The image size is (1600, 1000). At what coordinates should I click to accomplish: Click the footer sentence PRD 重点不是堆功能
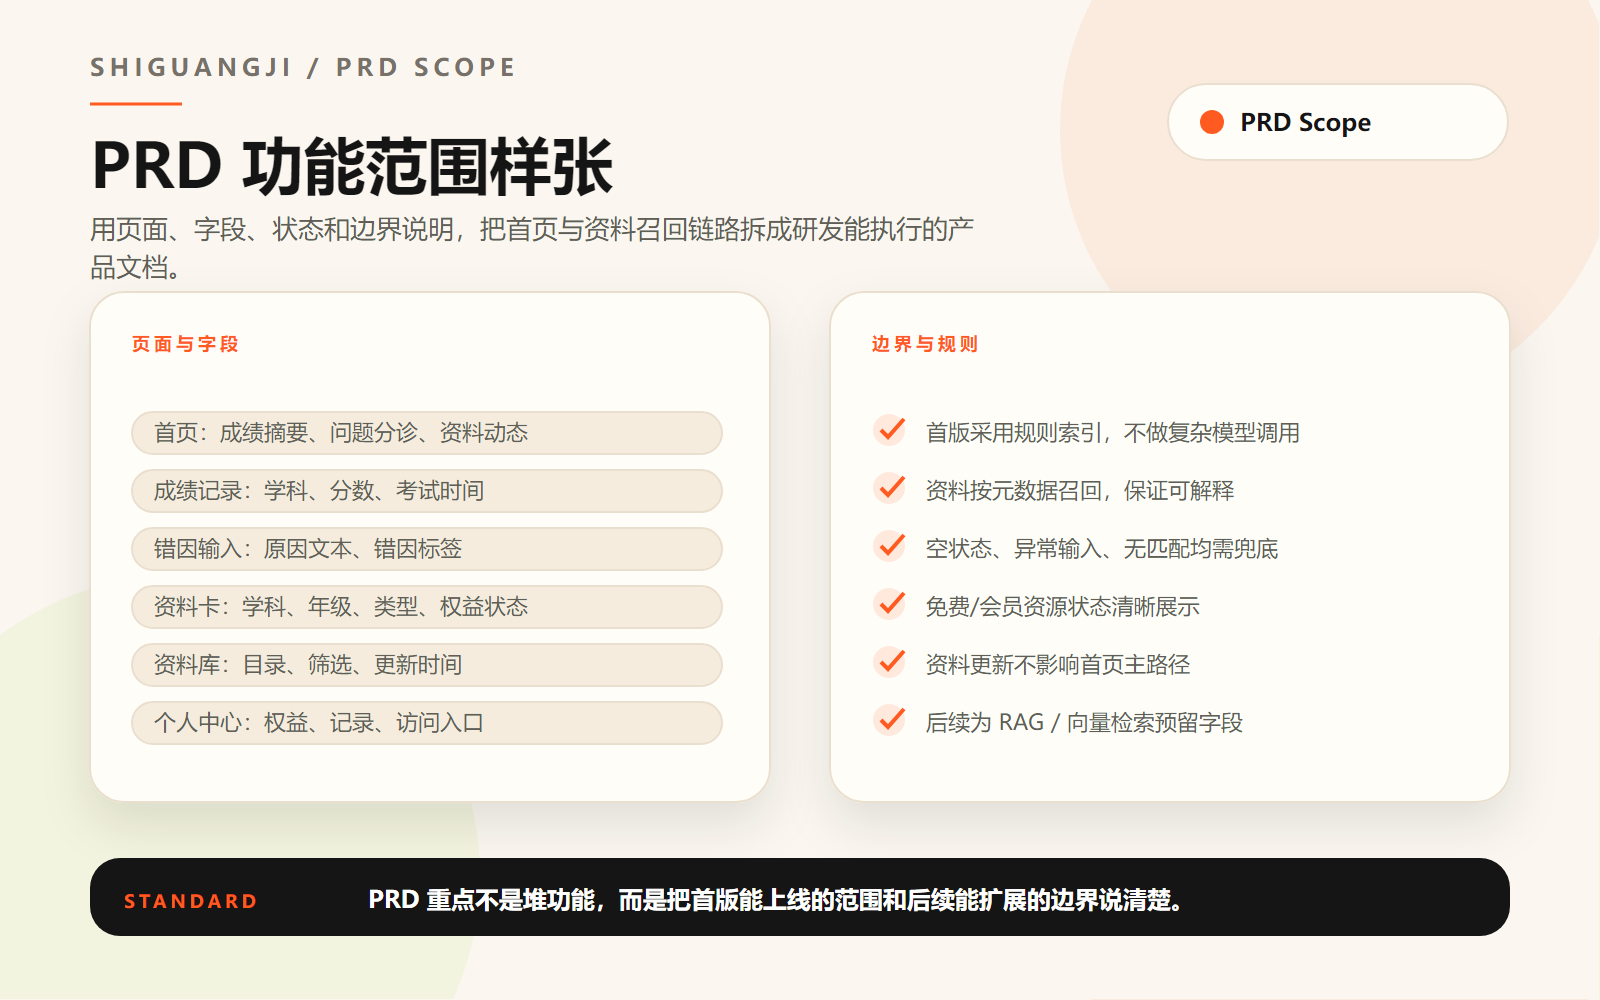[776, 900]
